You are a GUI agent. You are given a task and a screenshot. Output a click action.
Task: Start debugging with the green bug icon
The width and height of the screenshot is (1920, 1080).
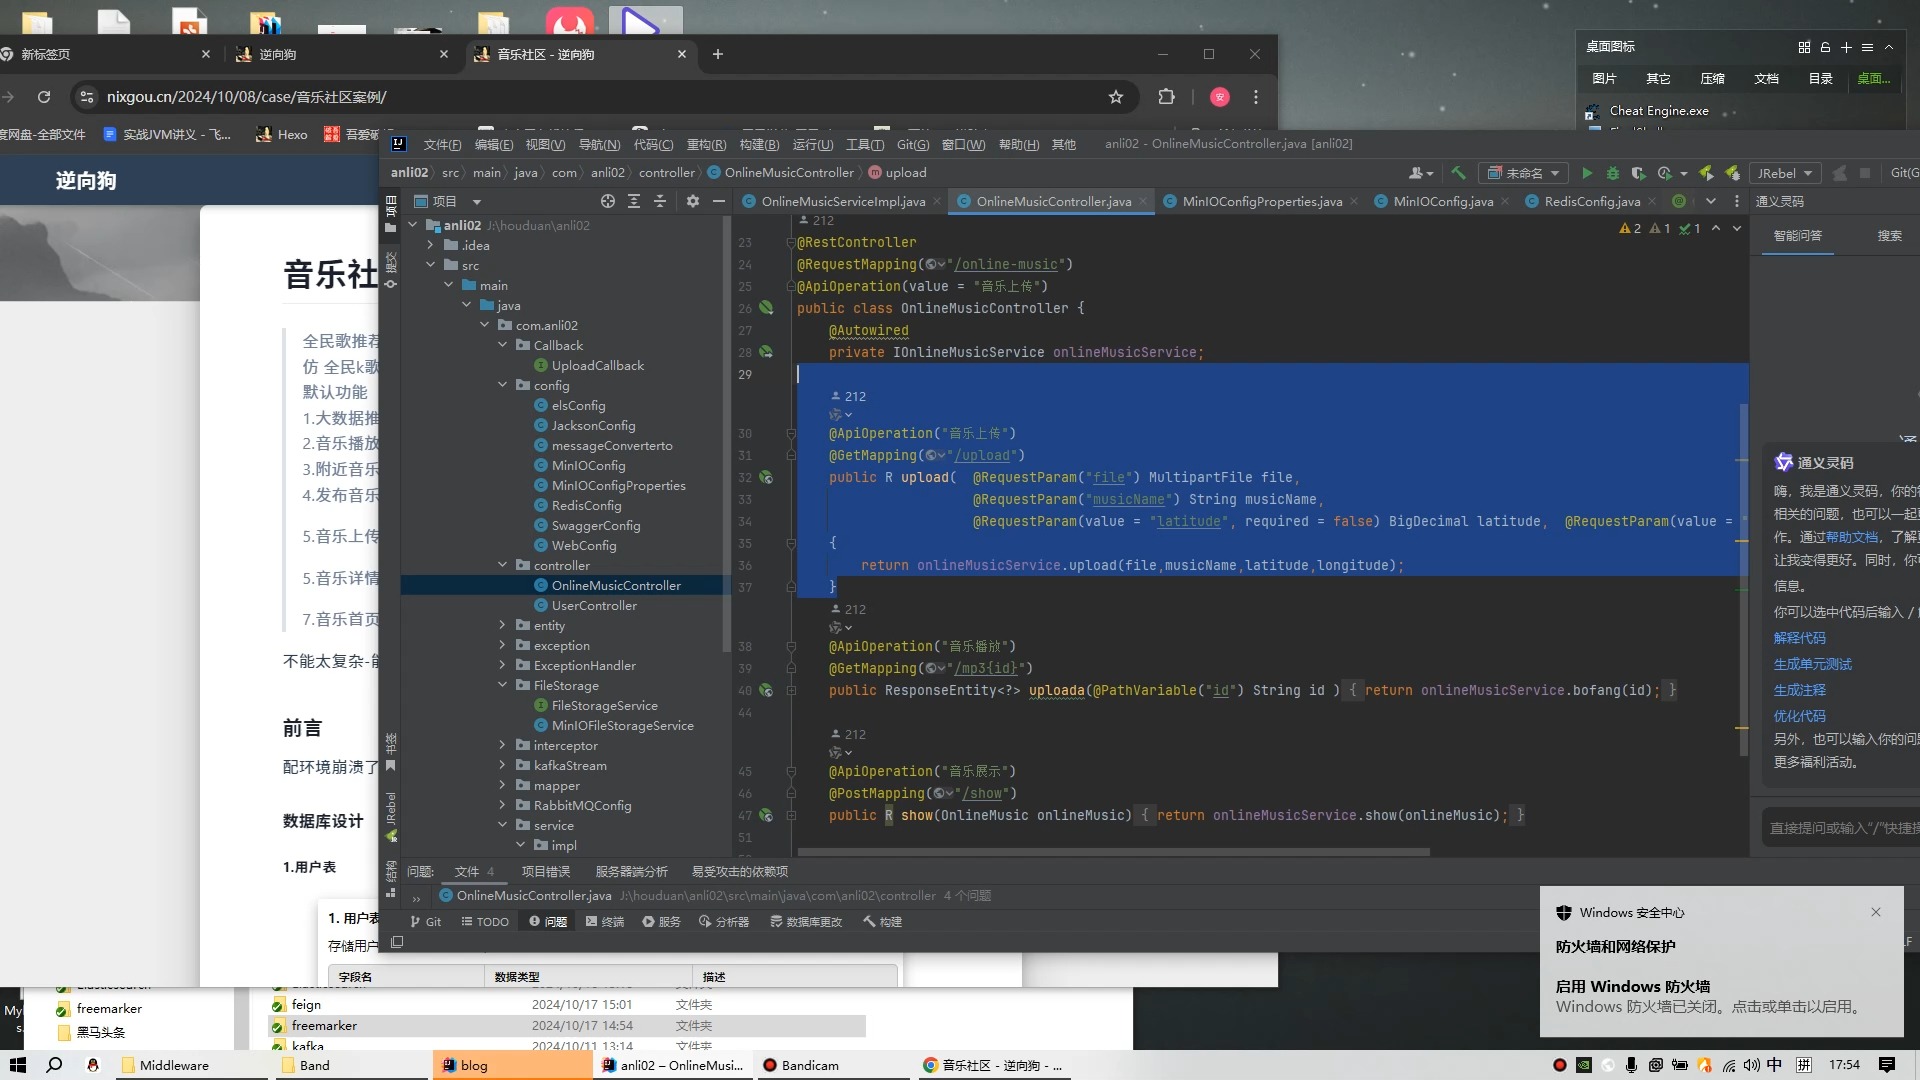1612,173
